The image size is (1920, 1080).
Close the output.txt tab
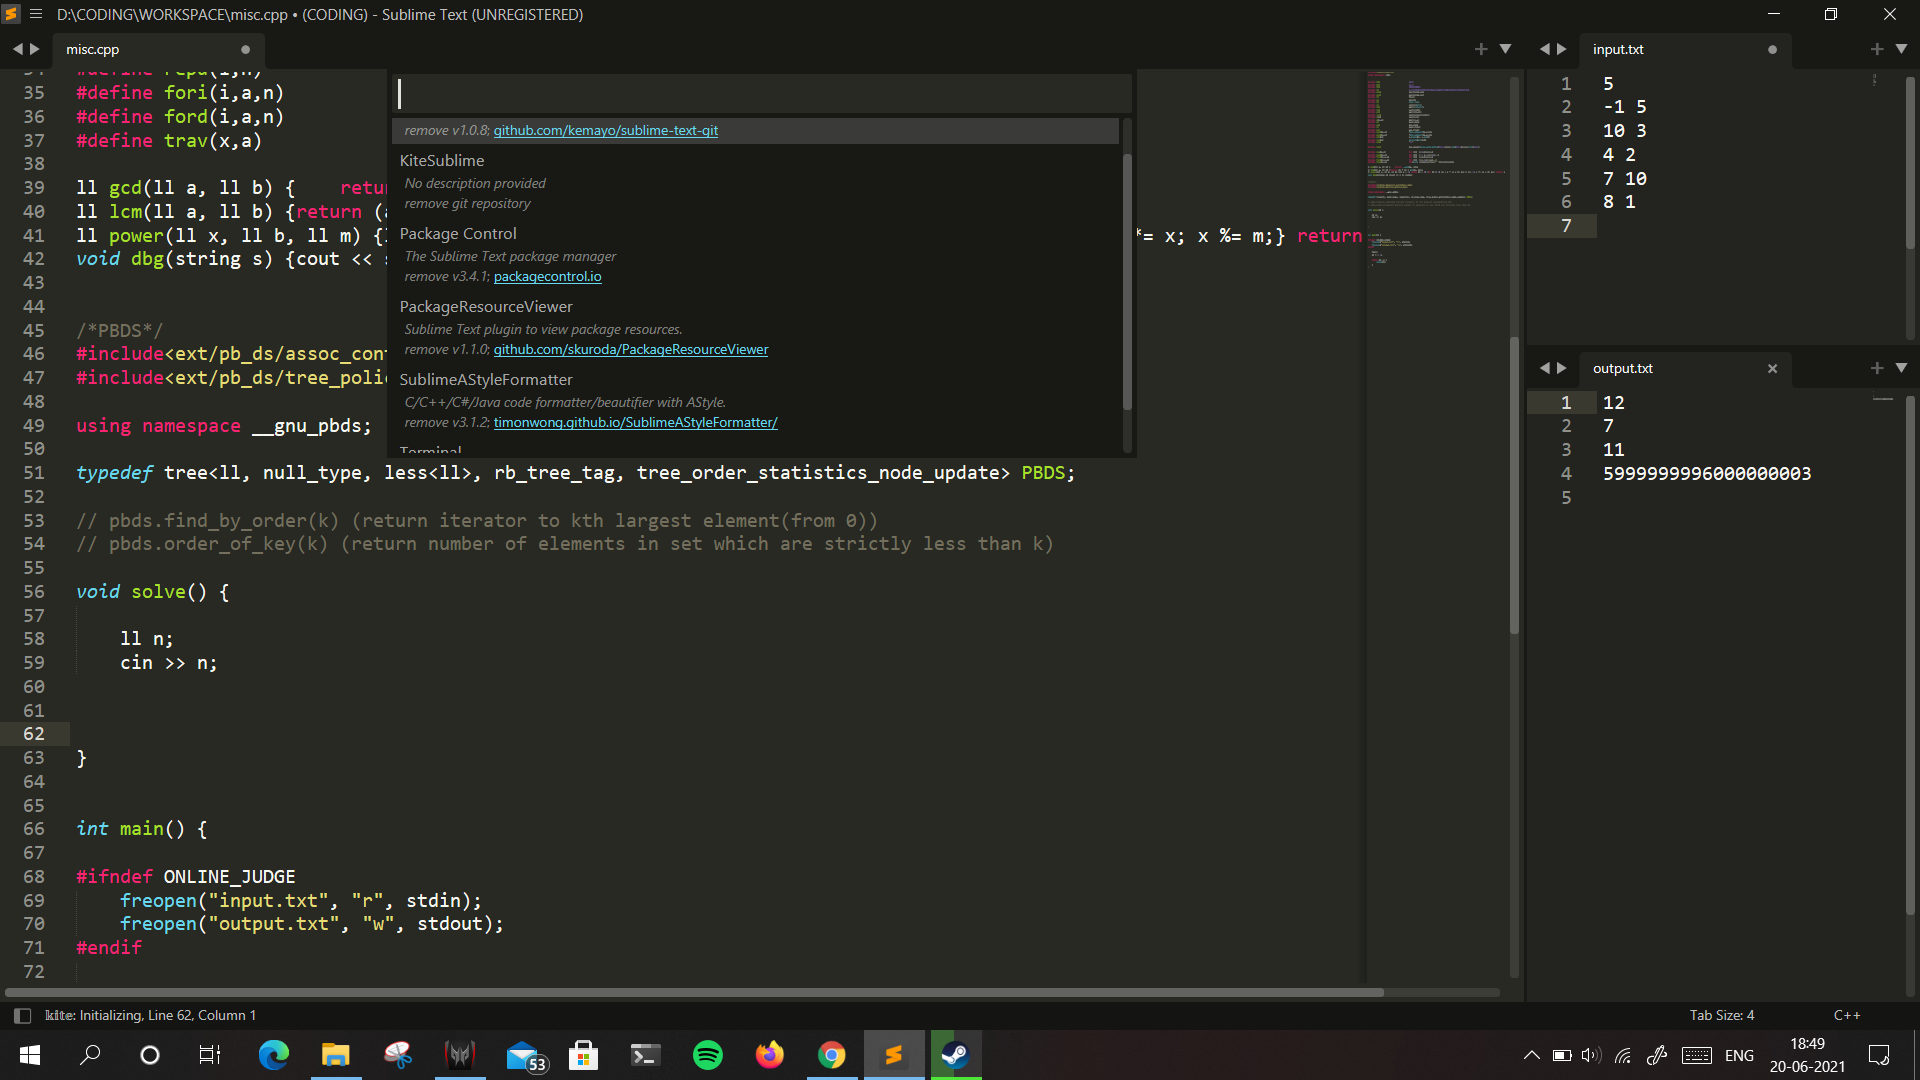point(1772,368)
